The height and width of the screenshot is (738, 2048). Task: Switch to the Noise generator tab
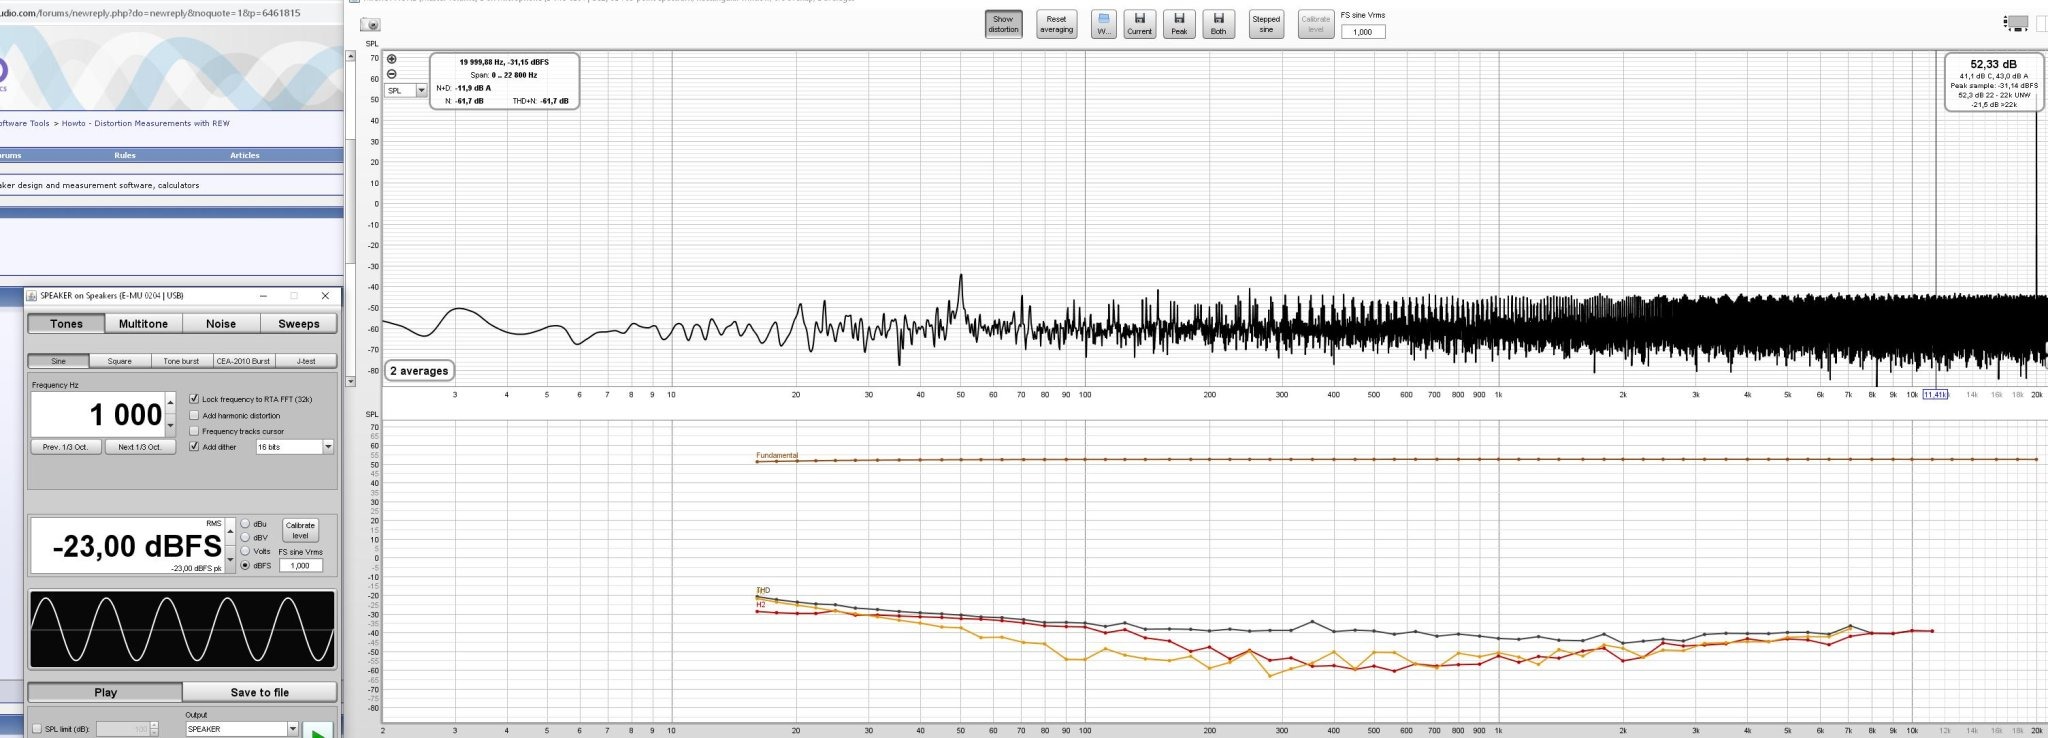(221, 324)
